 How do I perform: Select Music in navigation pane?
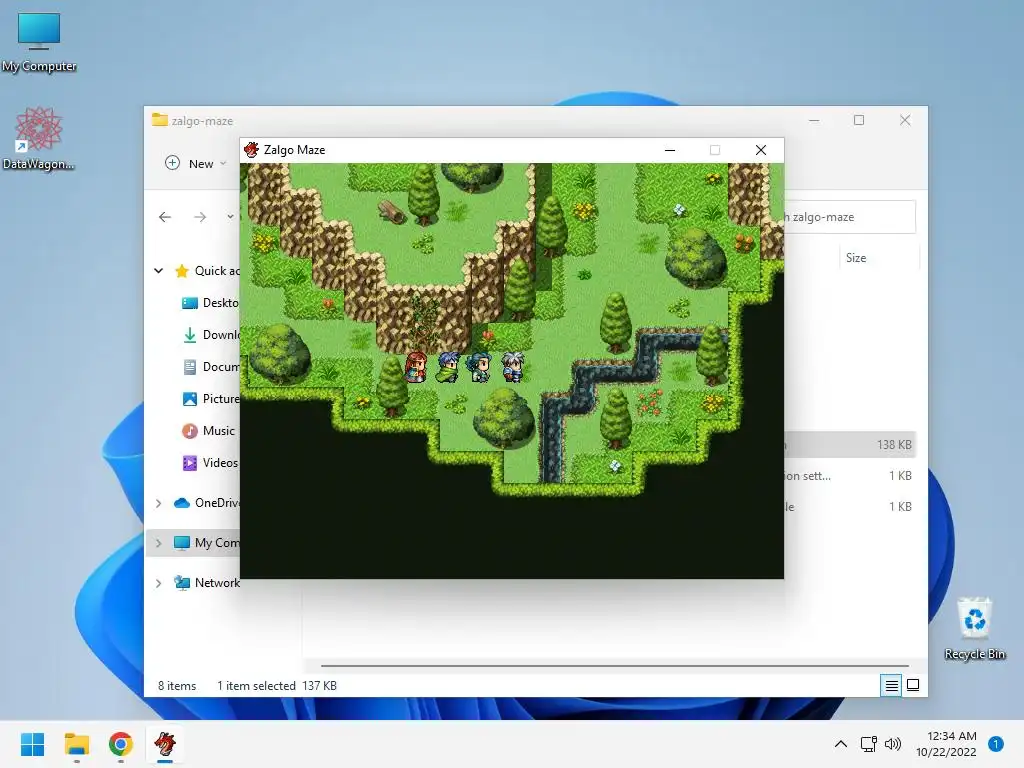[209, 430]
